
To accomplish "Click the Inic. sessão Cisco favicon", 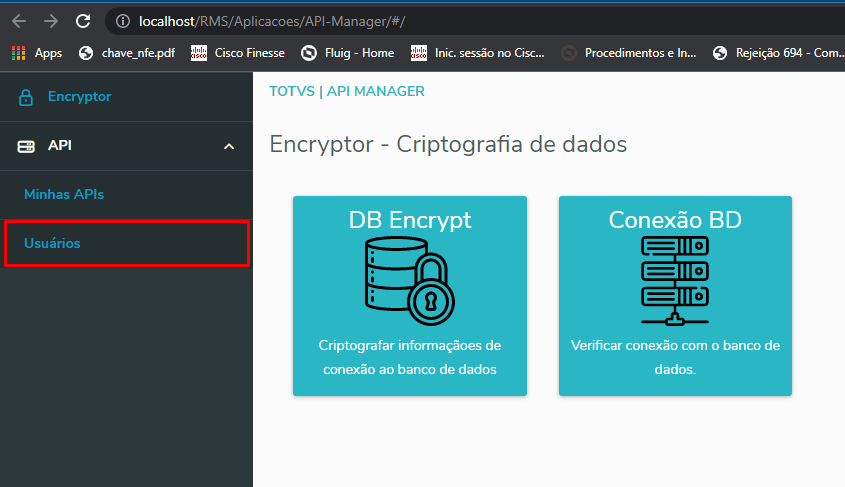I will (419, 53).
